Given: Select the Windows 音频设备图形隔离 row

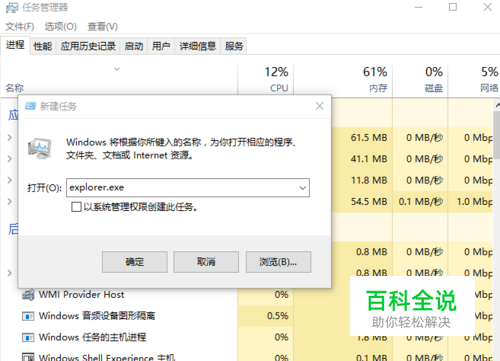Looking at the screenshot, I should [247, 316].
